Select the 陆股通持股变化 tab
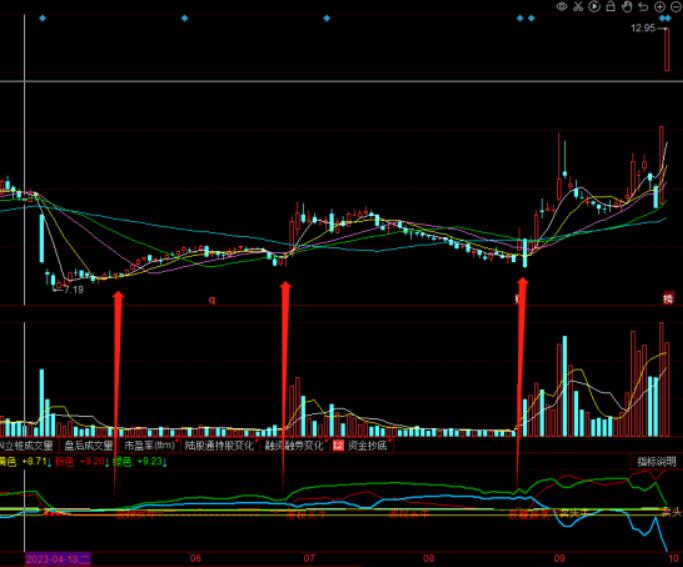This screenshot has width=683, height=567. point(218,446)
